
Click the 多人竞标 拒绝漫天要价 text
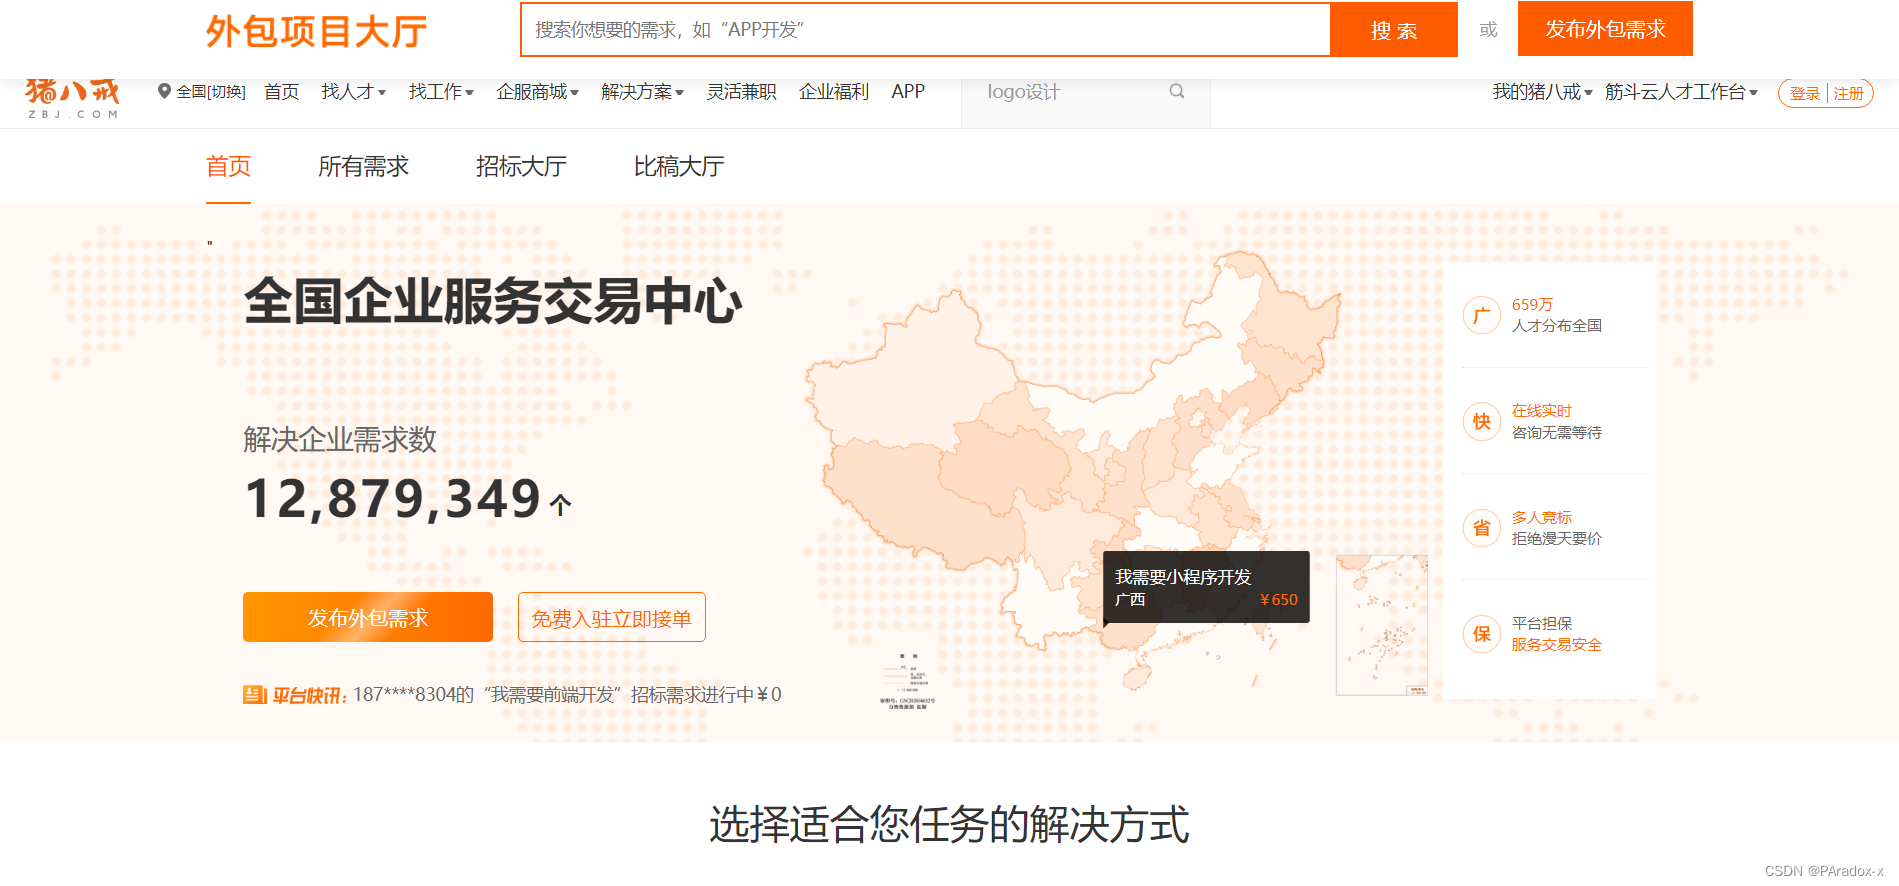(1556, 527)
